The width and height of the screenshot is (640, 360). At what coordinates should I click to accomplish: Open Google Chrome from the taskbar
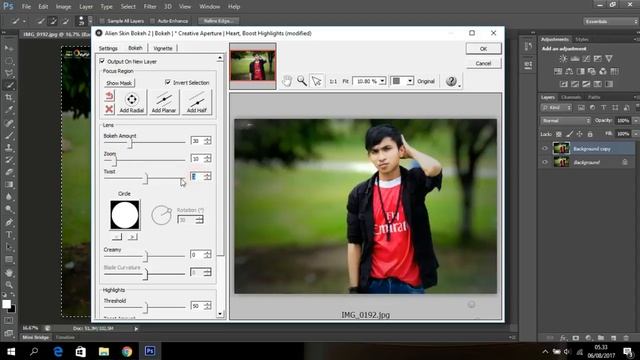click(127, 351)
